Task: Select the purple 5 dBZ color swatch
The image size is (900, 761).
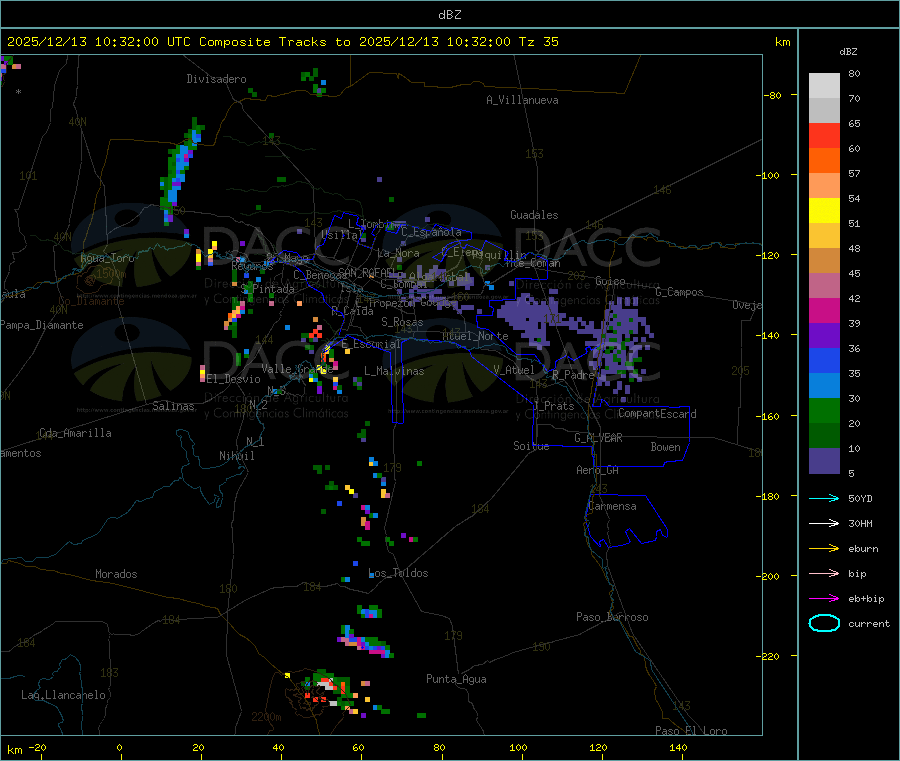Action: (824, 461)
